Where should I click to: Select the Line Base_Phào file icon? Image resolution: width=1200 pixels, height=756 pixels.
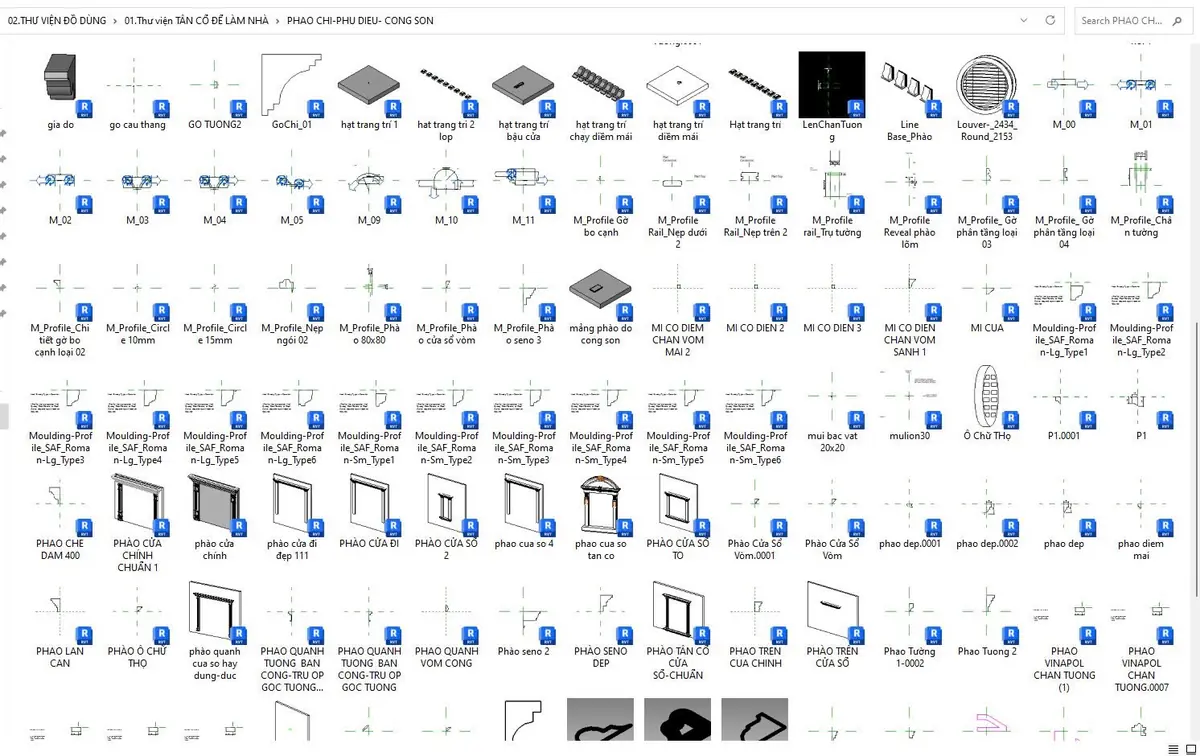pos(909,85)
